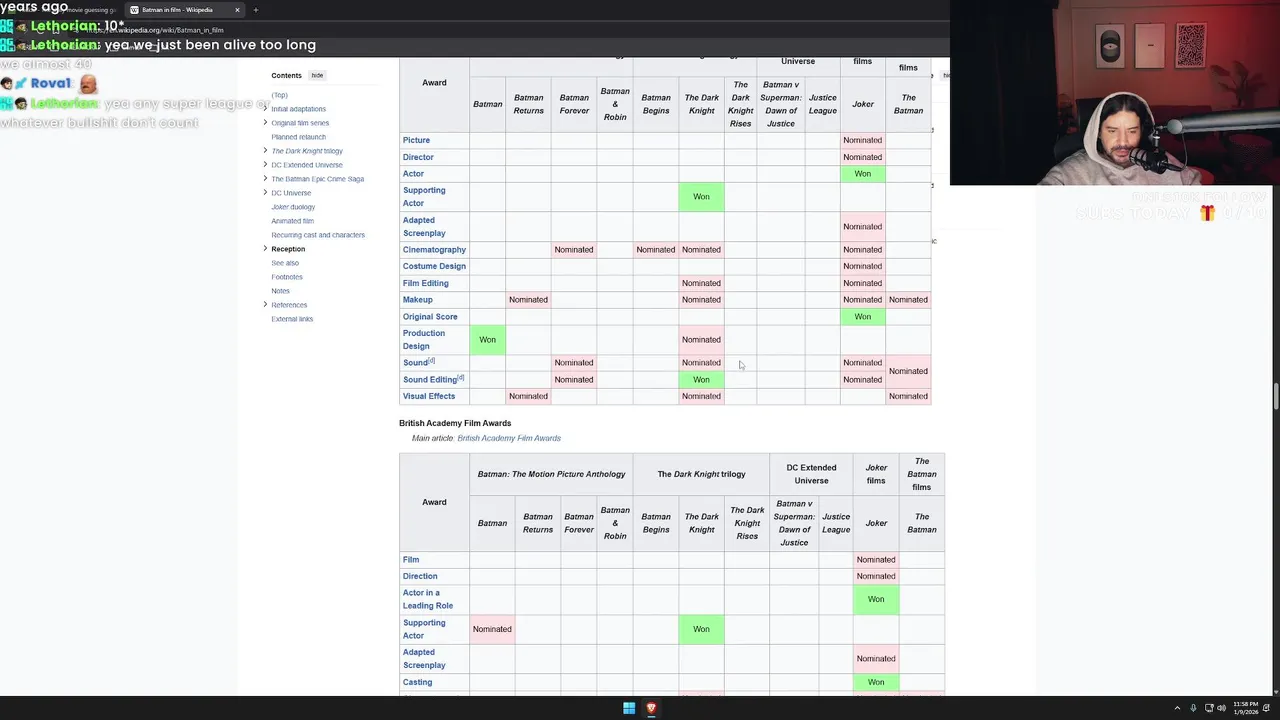Open the Windows Start menu
The width and height of the screenshot is (1280, 720).
[629, 708]
